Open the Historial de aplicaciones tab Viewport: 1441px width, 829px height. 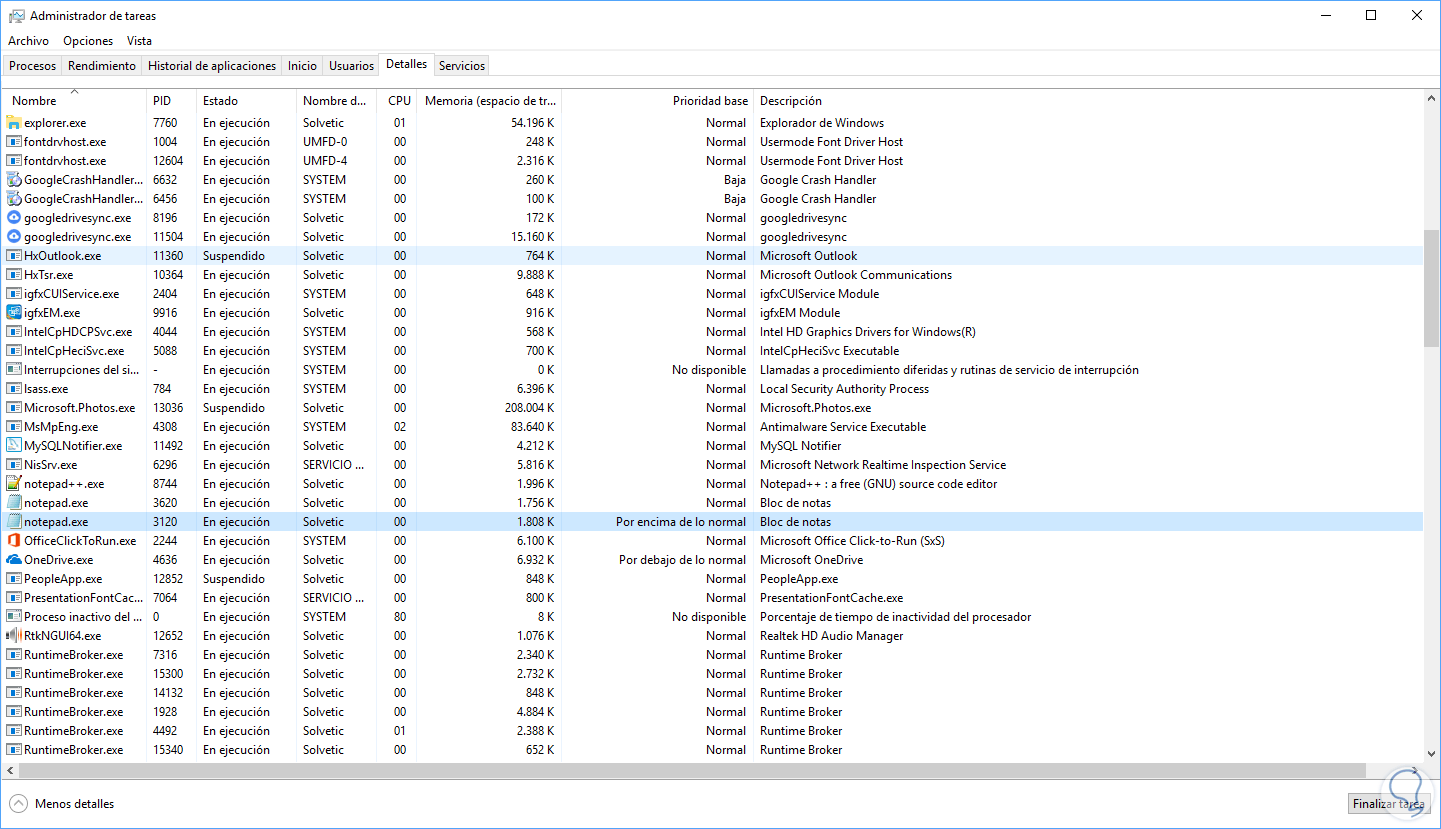[x=212, y=66]
